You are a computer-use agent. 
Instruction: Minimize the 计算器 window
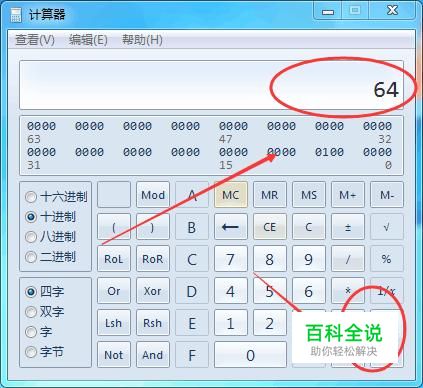coord(328,11)
